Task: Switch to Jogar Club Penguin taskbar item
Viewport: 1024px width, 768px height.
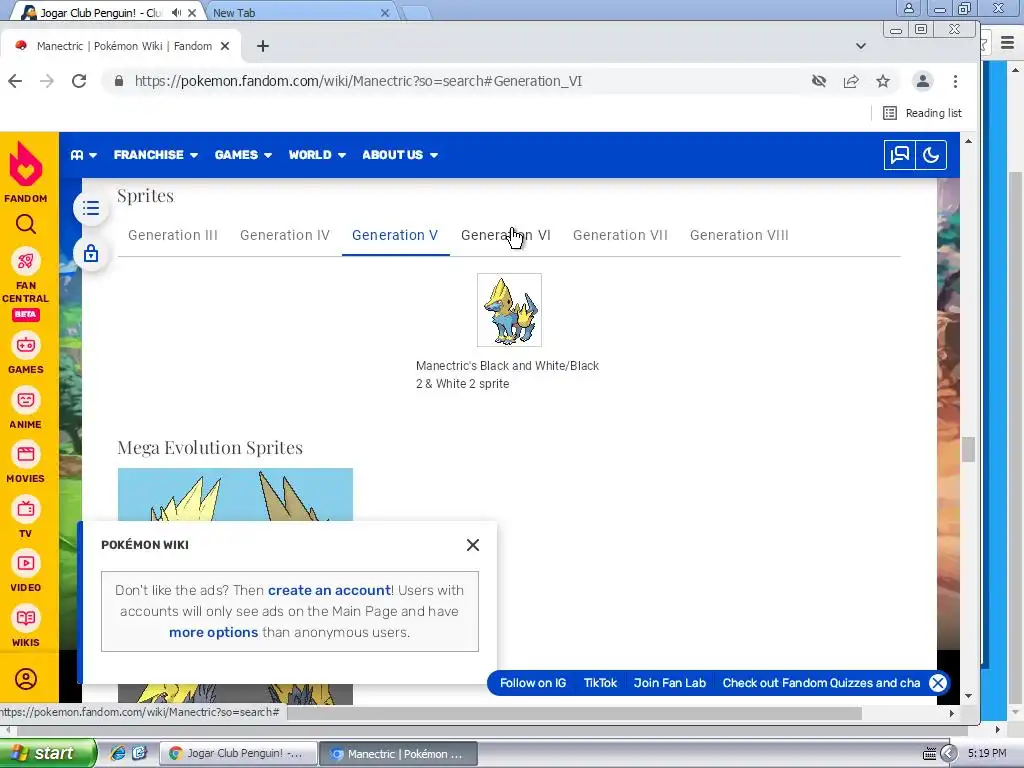Action: (239, 754)
